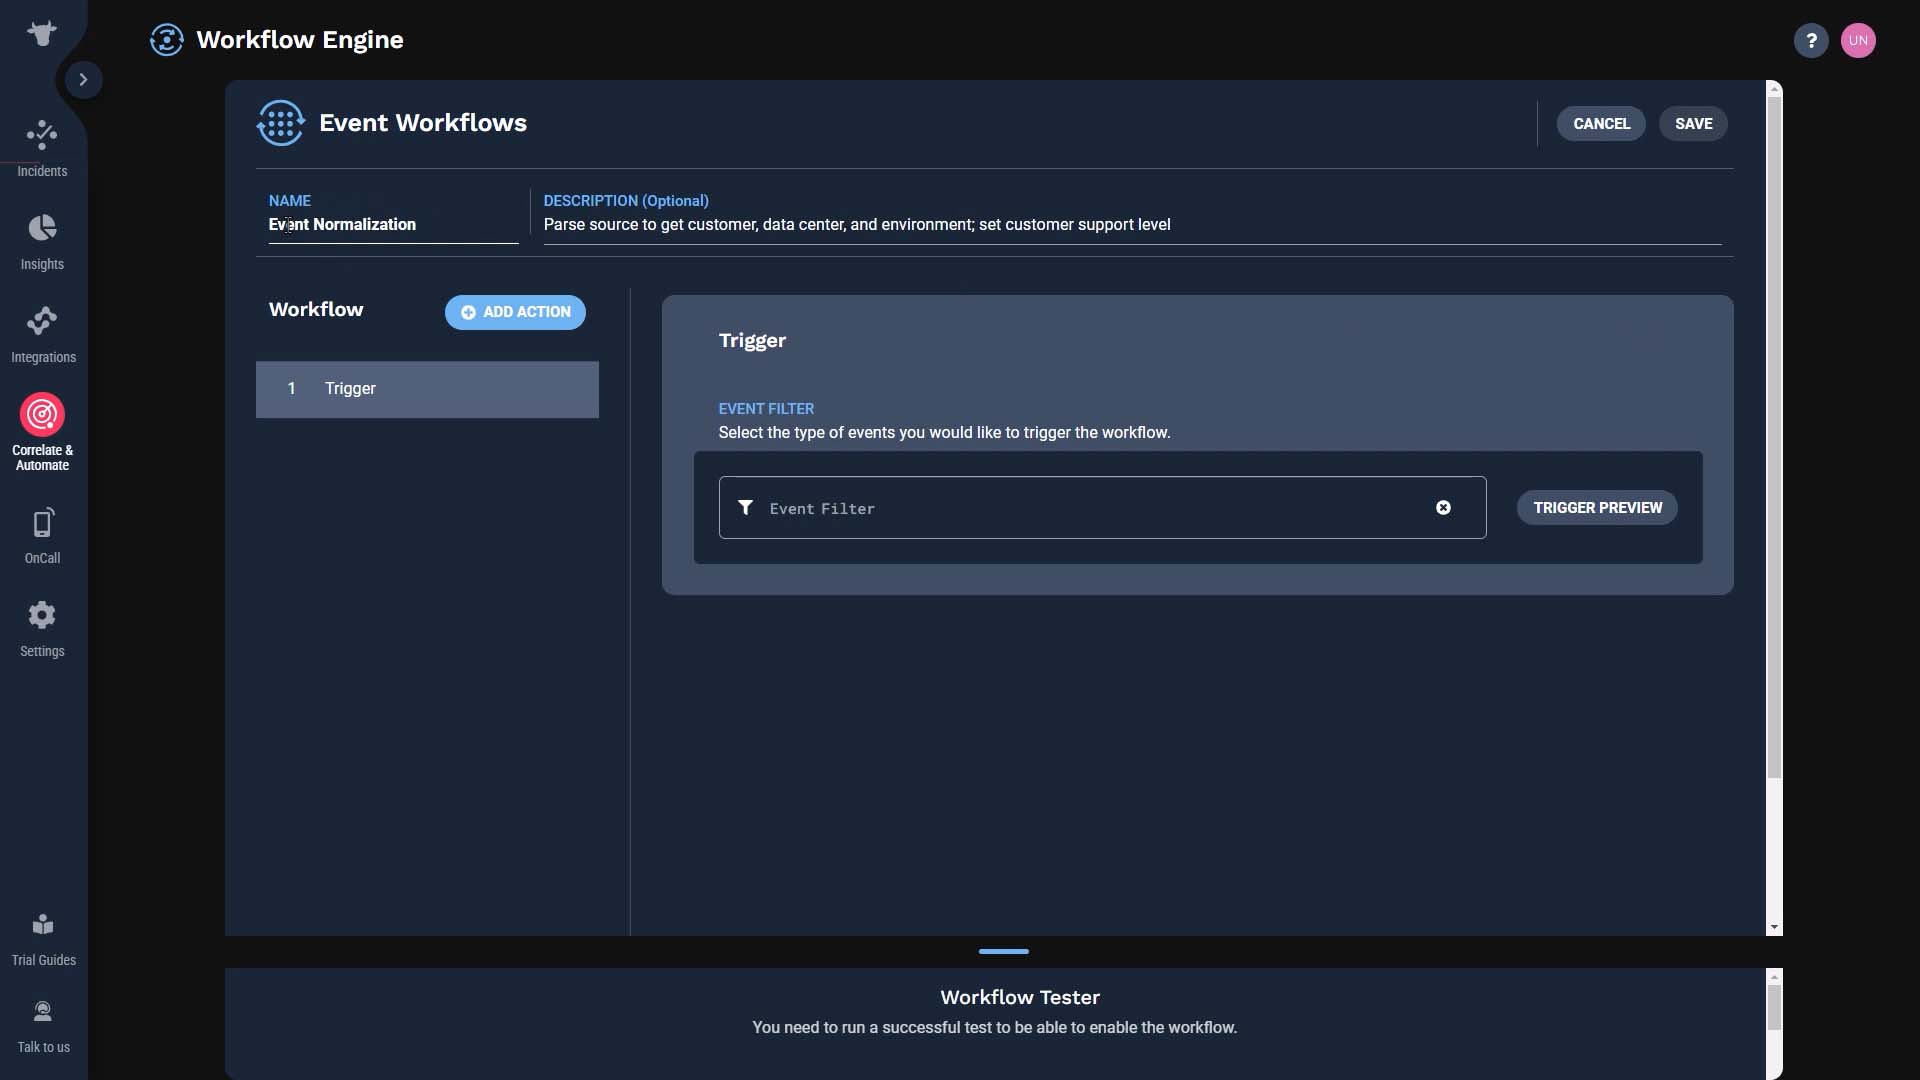Click the SAVE button

(x=1693, y=123)
